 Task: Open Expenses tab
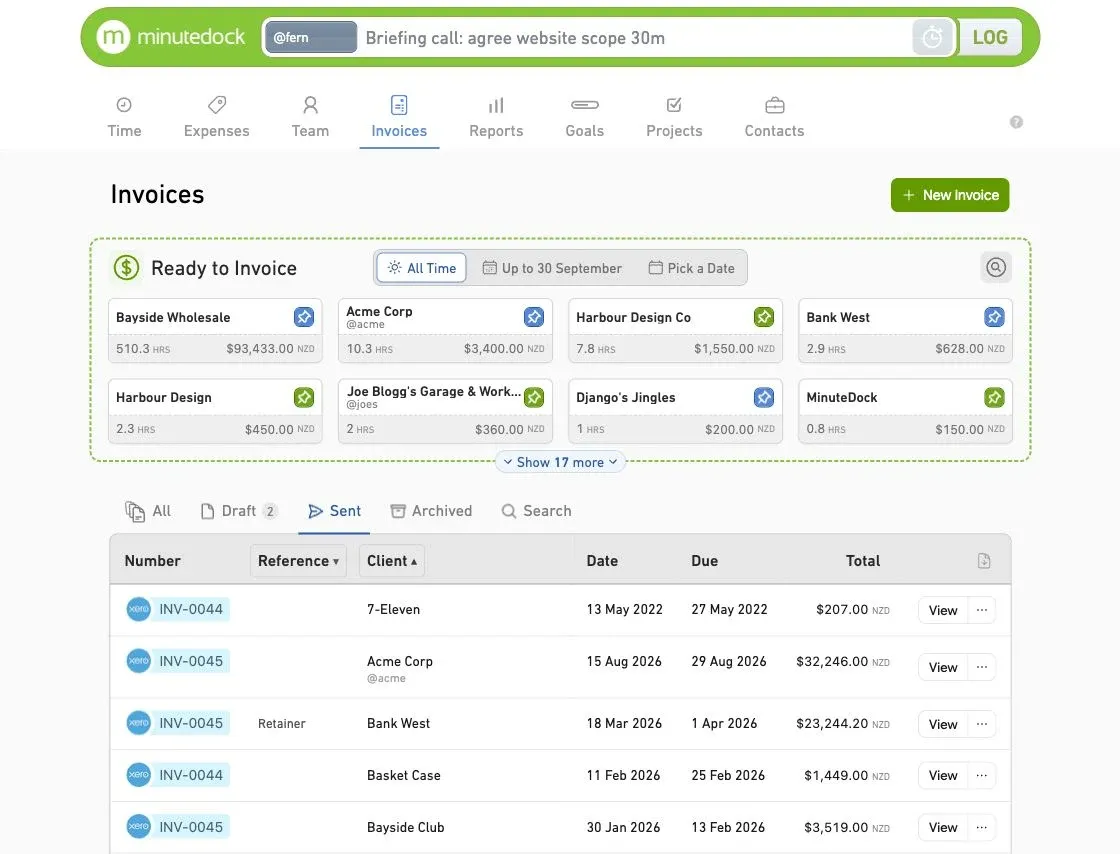pyautogui.click(x=216, y=117)
